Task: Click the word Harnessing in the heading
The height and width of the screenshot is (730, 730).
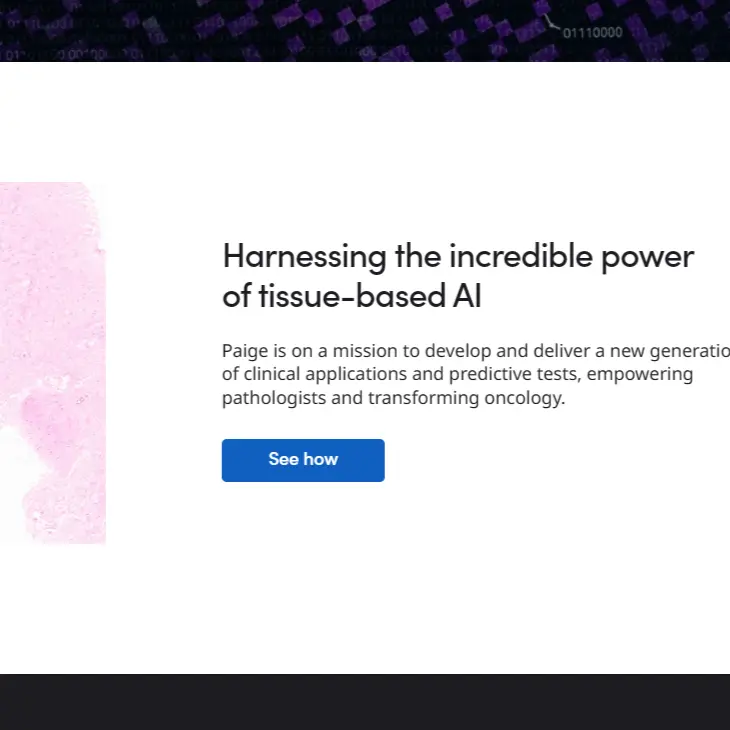Action: point(304,256)
